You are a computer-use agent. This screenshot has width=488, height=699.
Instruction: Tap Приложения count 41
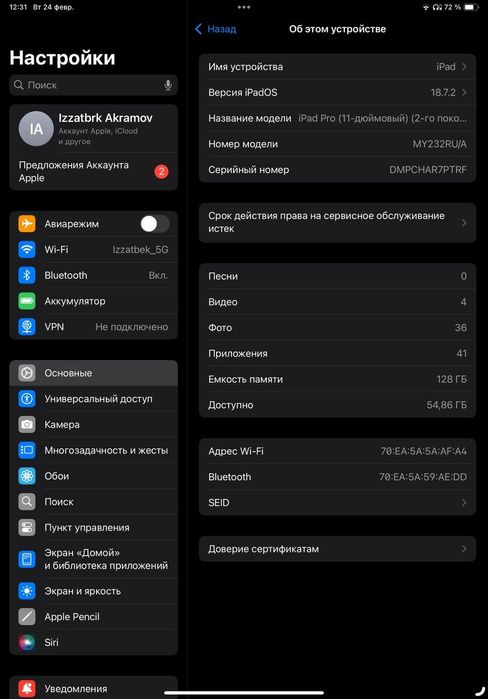[462, 354]
